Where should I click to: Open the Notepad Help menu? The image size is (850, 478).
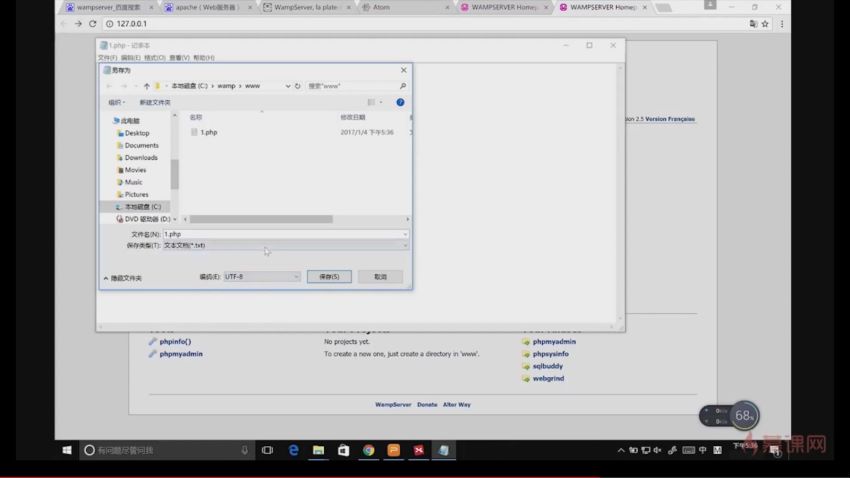pyautogui.click(x=204, y=57)
